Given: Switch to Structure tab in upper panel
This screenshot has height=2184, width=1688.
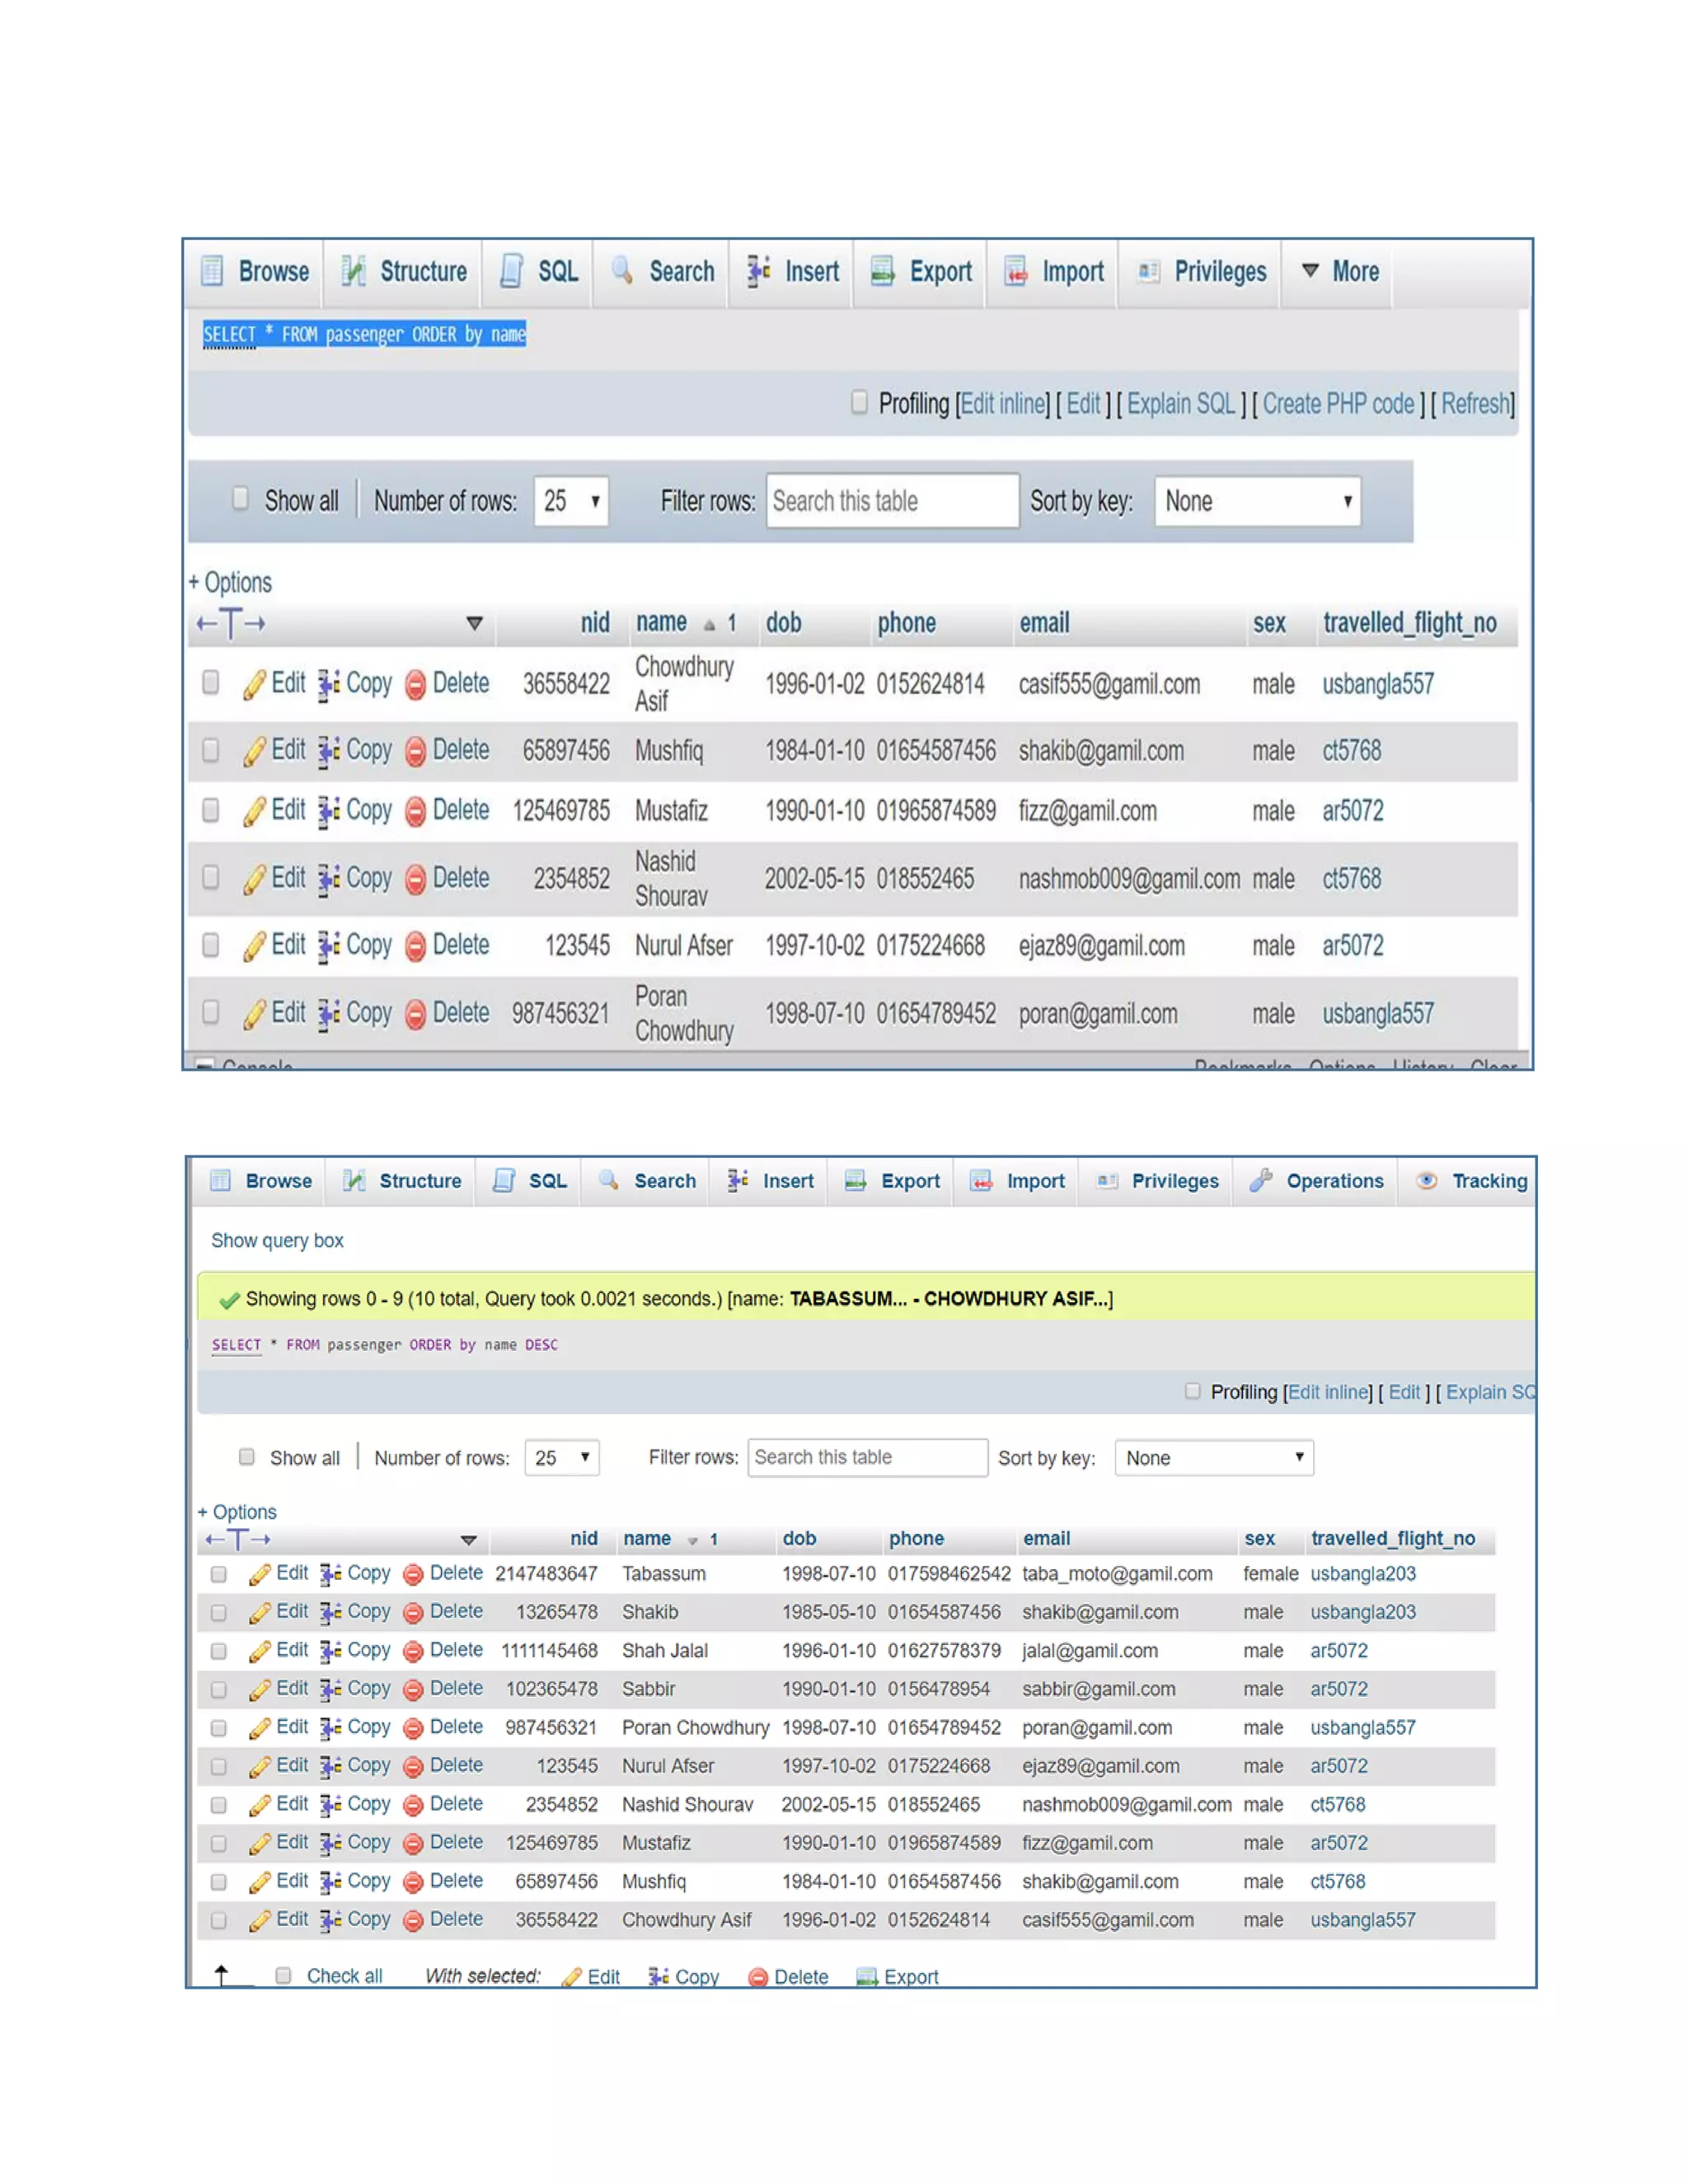Looking at the screenshot, I should click(x=403, y=271).
